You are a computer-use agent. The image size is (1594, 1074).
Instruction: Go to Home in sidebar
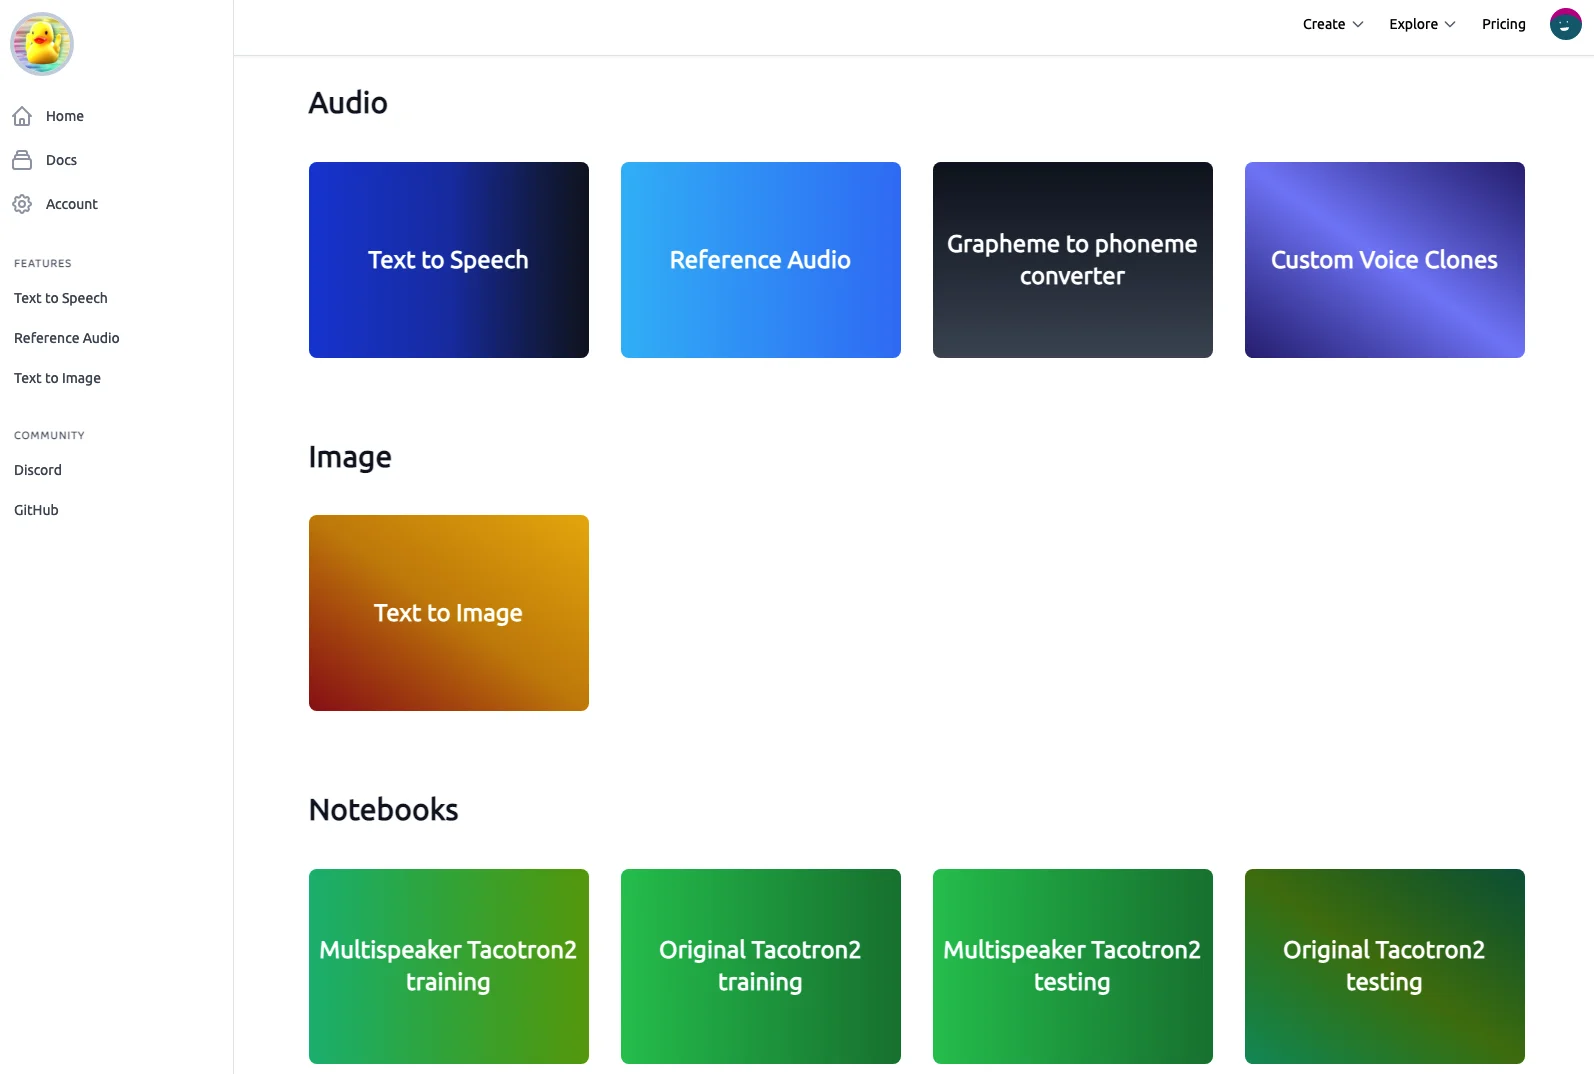pos(65,116)
